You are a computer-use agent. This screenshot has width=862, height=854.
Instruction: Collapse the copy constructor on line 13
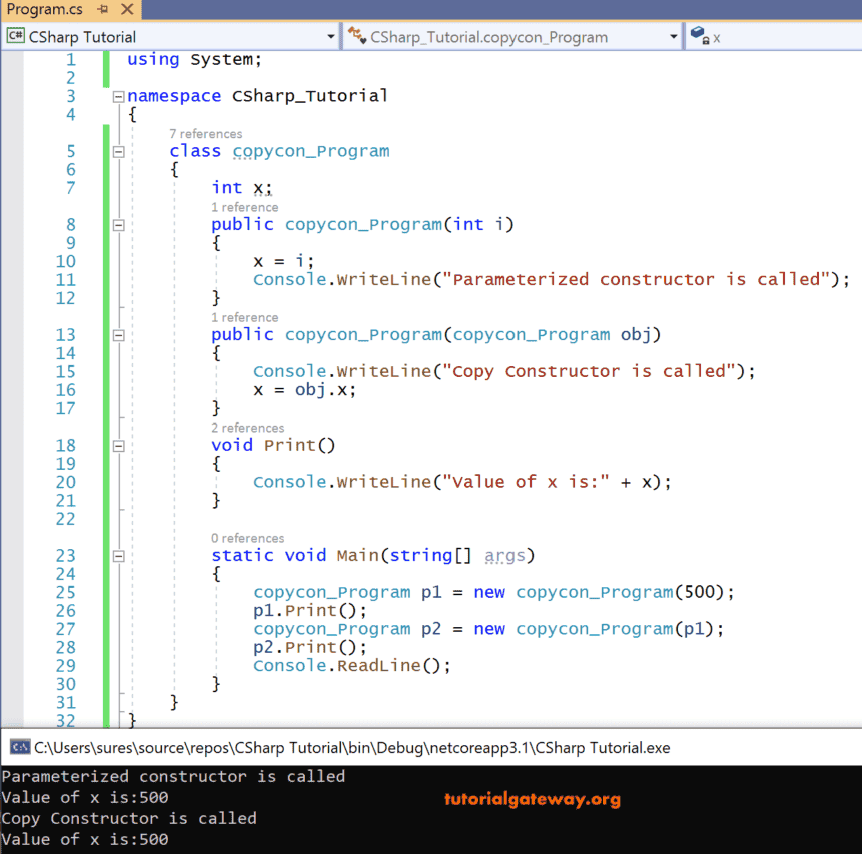pos(117,334)
